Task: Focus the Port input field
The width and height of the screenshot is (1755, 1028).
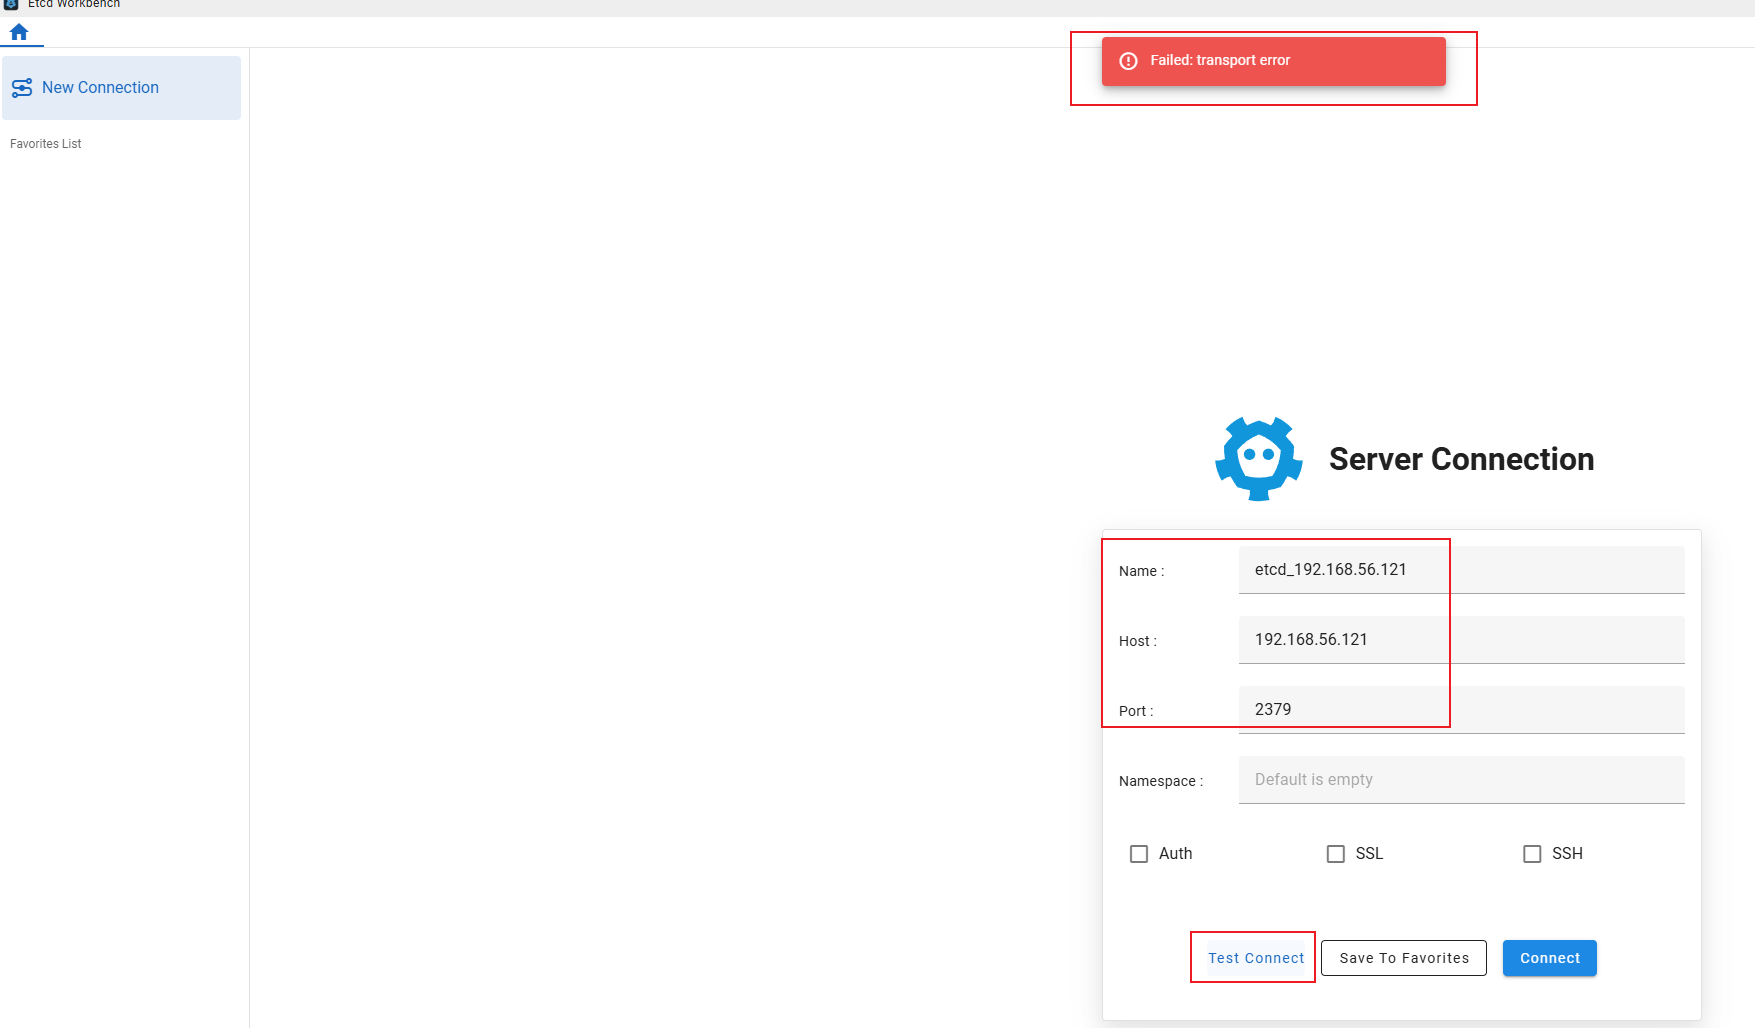Action: [x=1462, y=710]
